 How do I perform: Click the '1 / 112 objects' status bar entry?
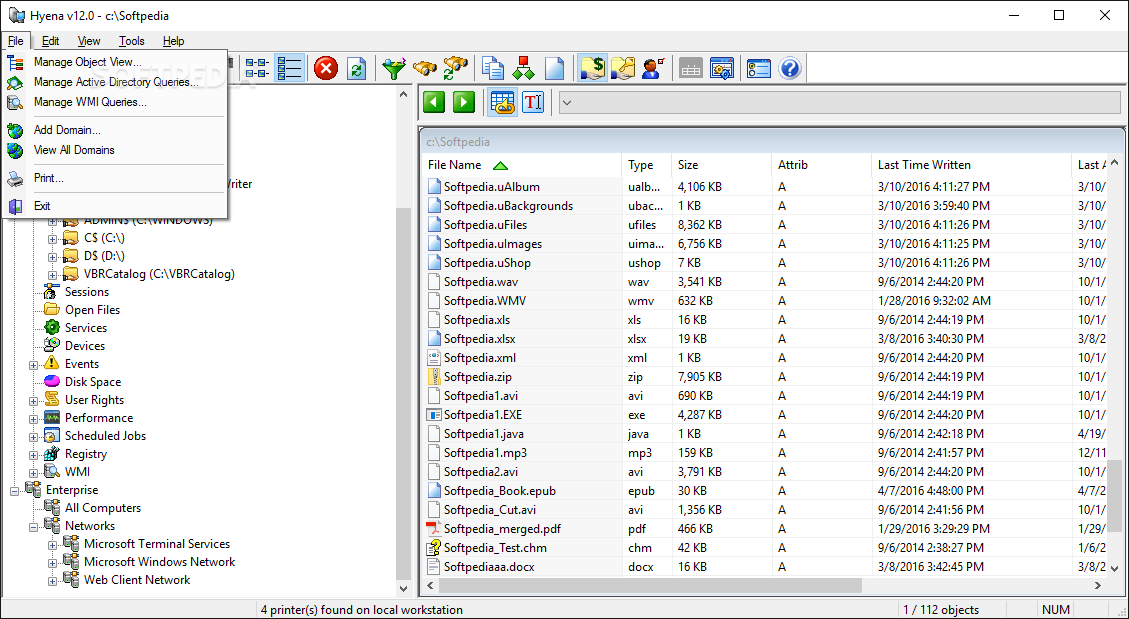941,610
